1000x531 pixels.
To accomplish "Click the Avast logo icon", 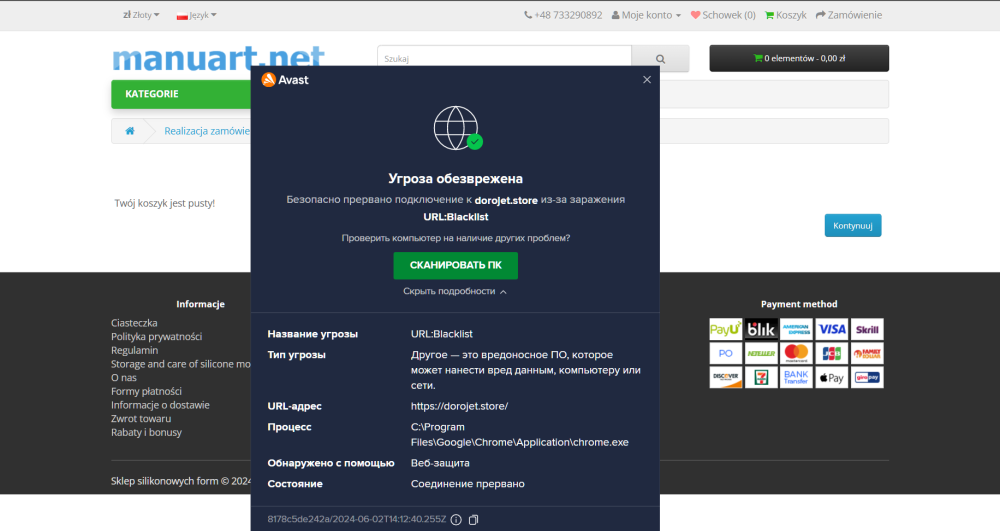I will point(268,80).
